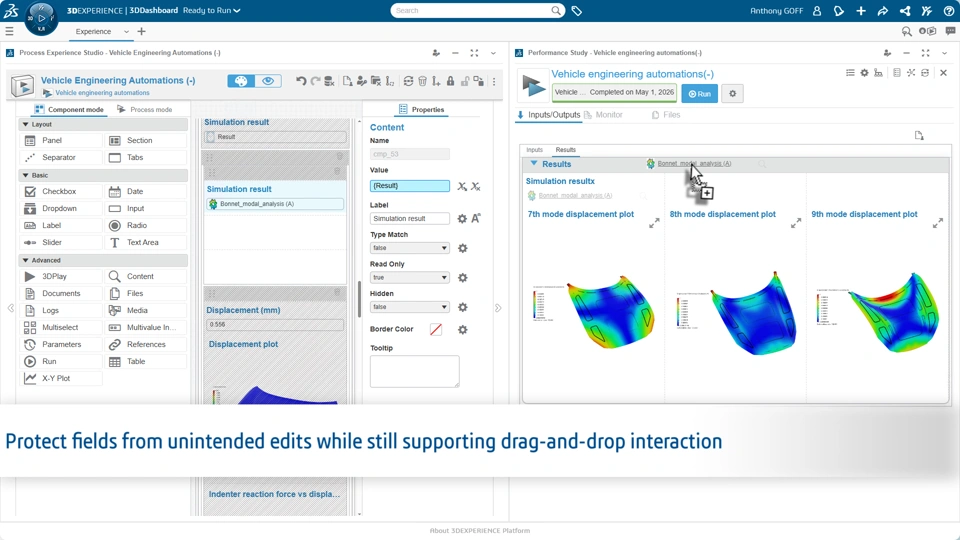
Task: Open the user profile icon
Action: [x=817, y=10]
